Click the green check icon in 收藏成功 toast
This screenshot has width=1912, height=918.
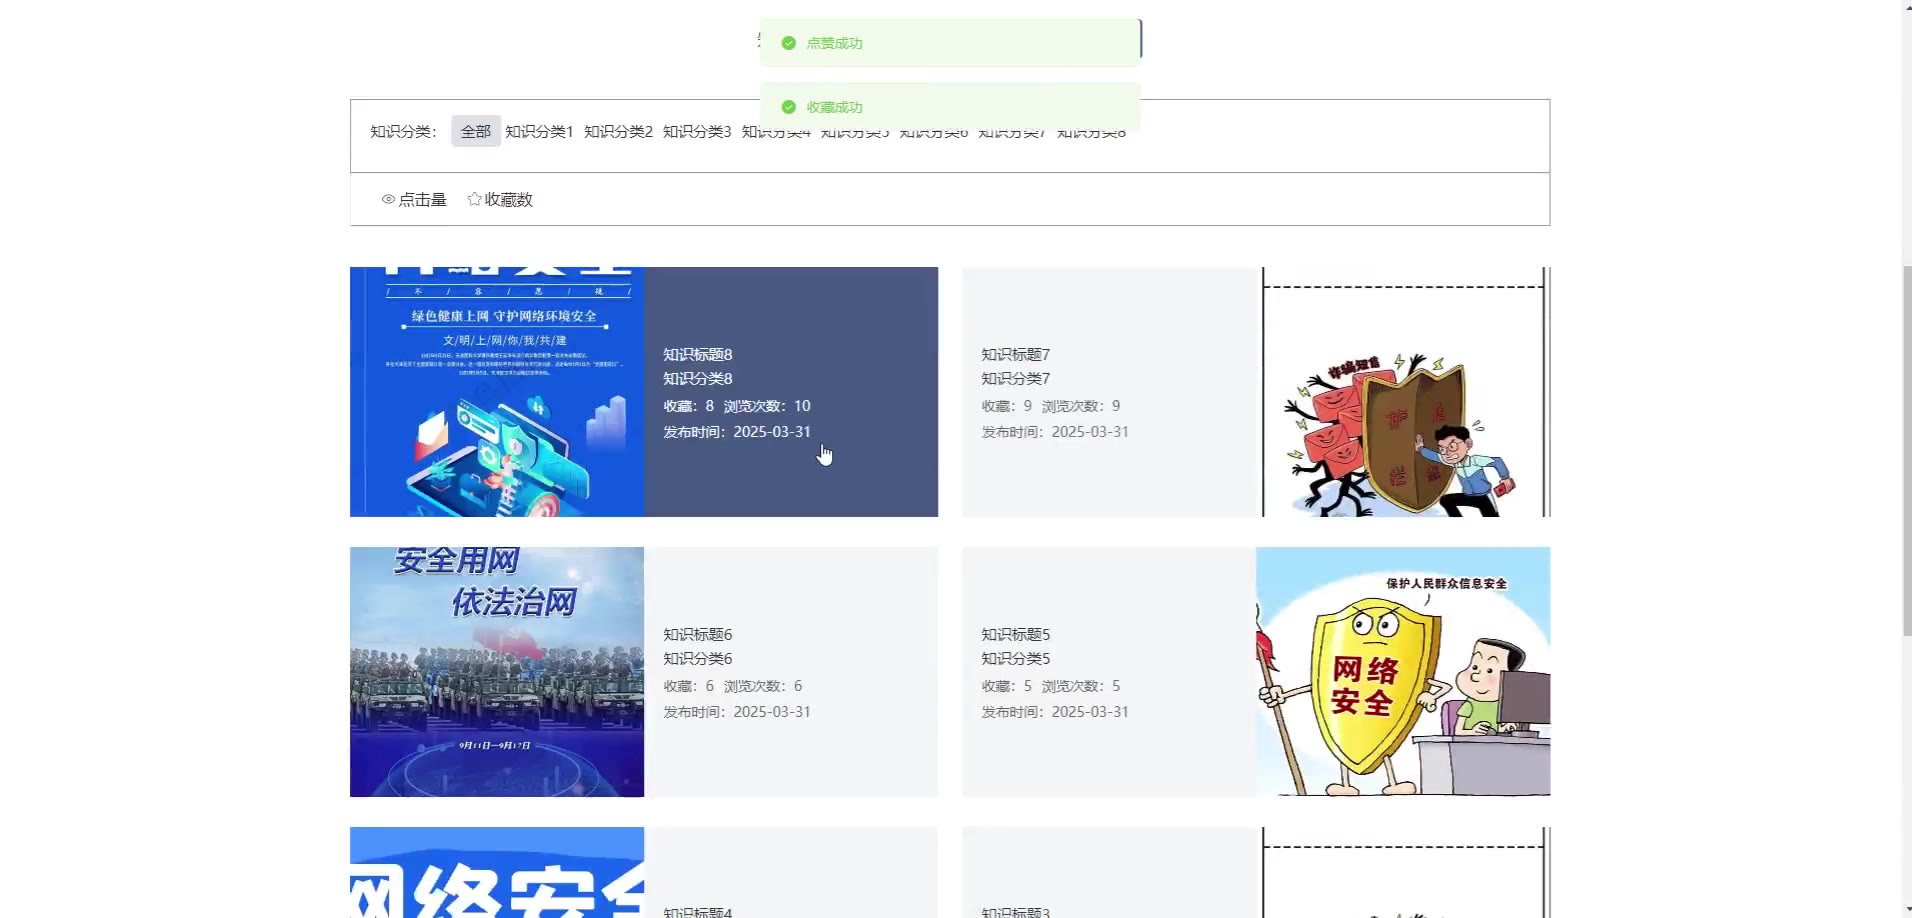click(x=788, y=107)
